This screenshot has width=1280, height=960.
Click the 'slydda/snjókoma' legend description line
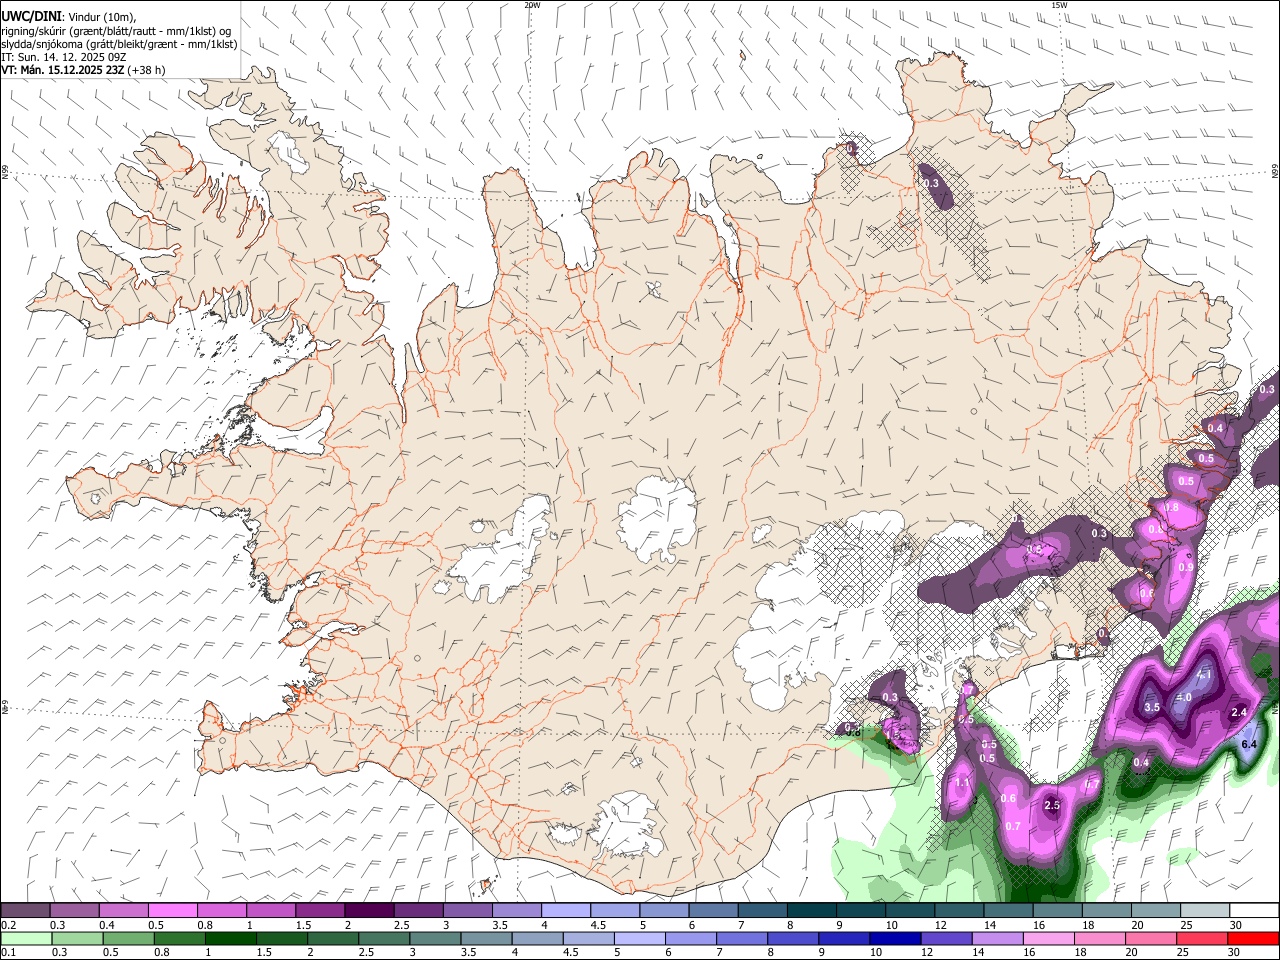[x=119, y=44]
